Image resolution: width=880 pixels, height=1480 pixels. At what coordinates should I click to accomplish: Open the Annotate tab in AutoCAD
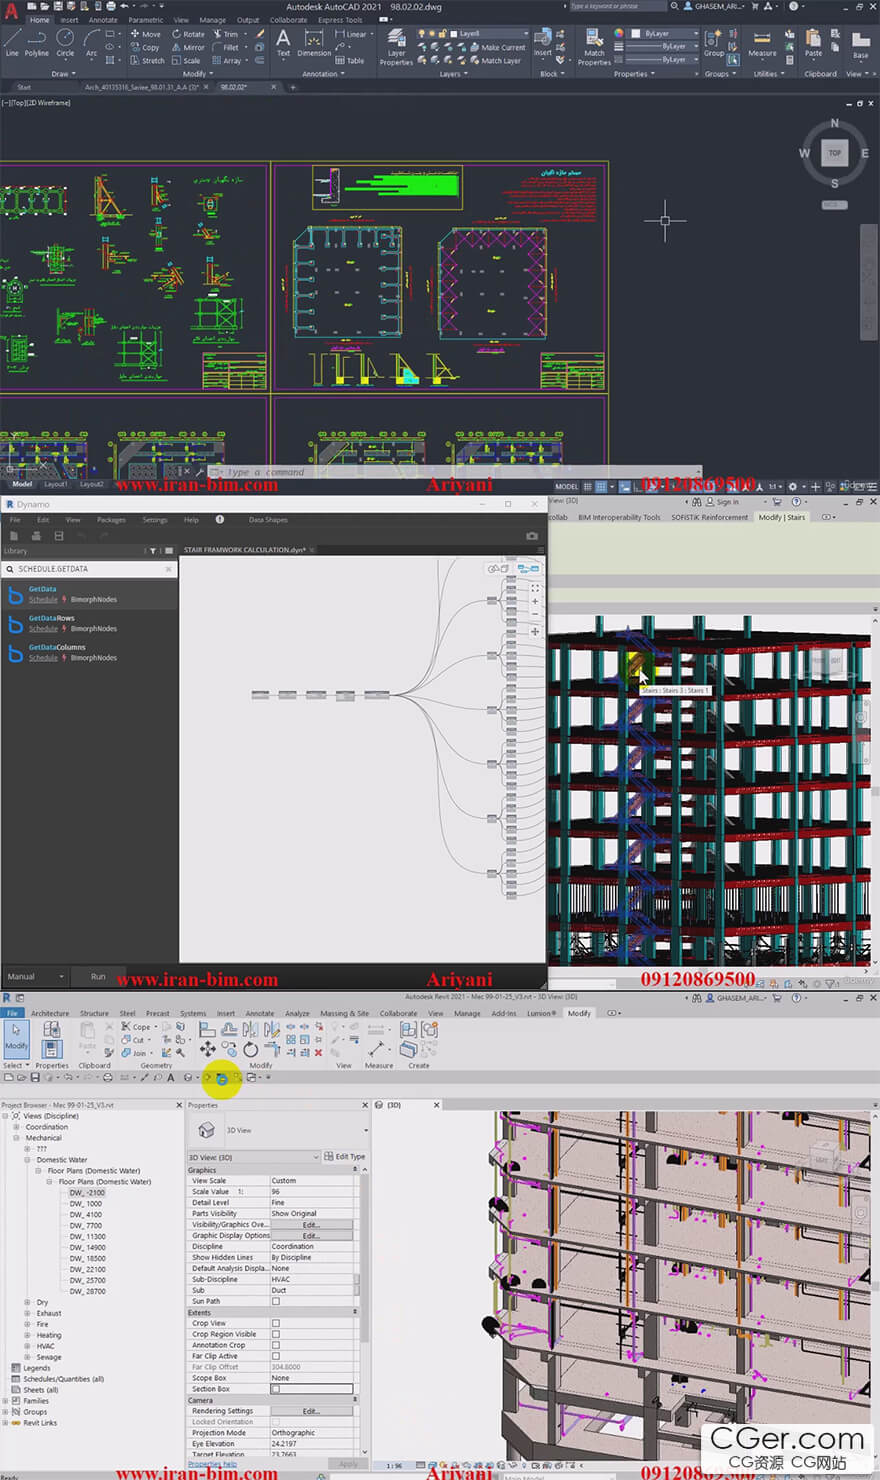coord(103,20)
